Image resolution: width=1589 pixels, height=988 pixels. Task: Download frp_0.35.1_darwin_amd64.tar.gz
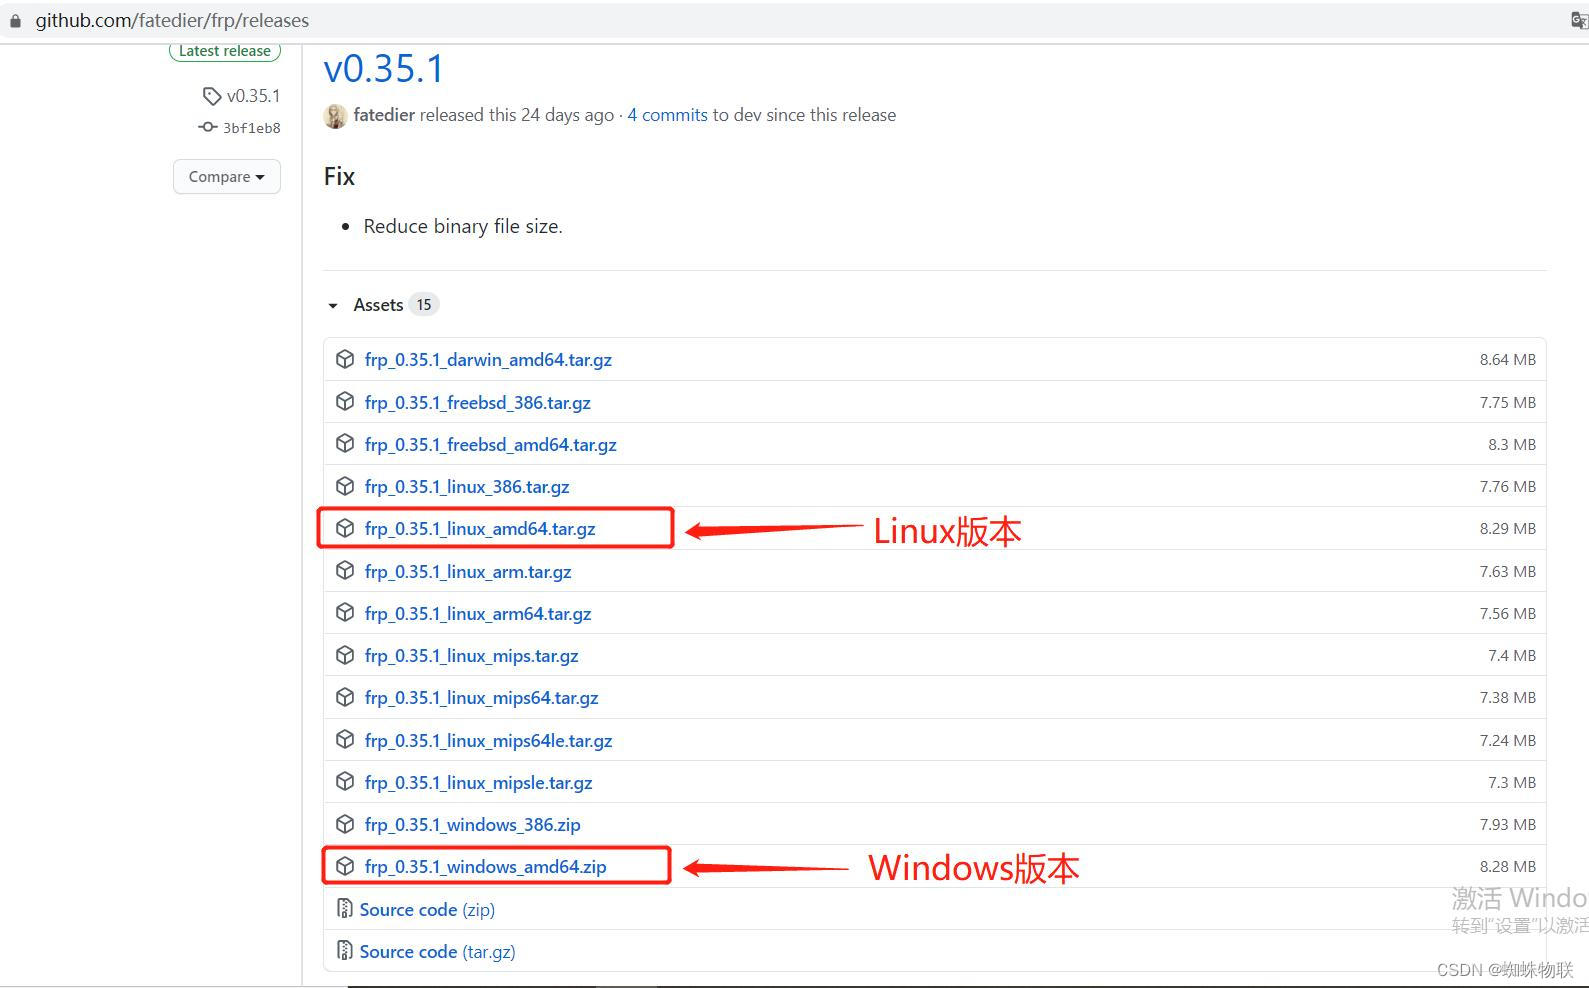point(488,359)
